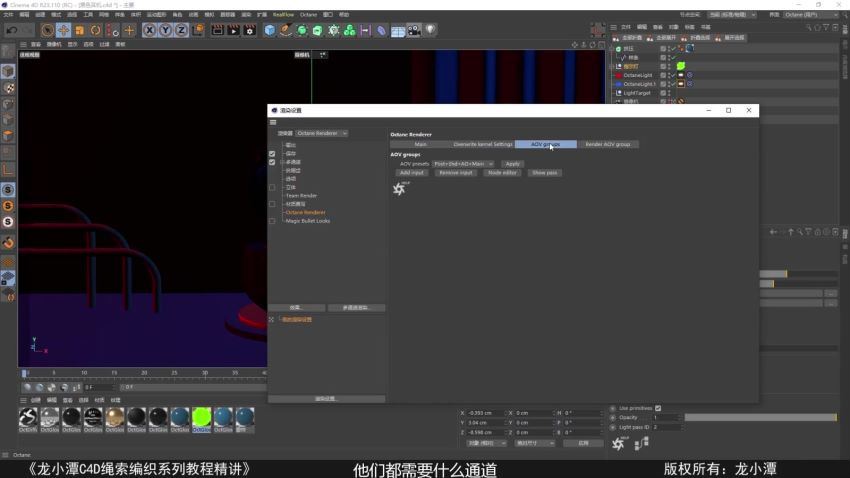Select LightTarget object in object manager
The height and width of the screenshot is (478, 850).
[636, 93]
